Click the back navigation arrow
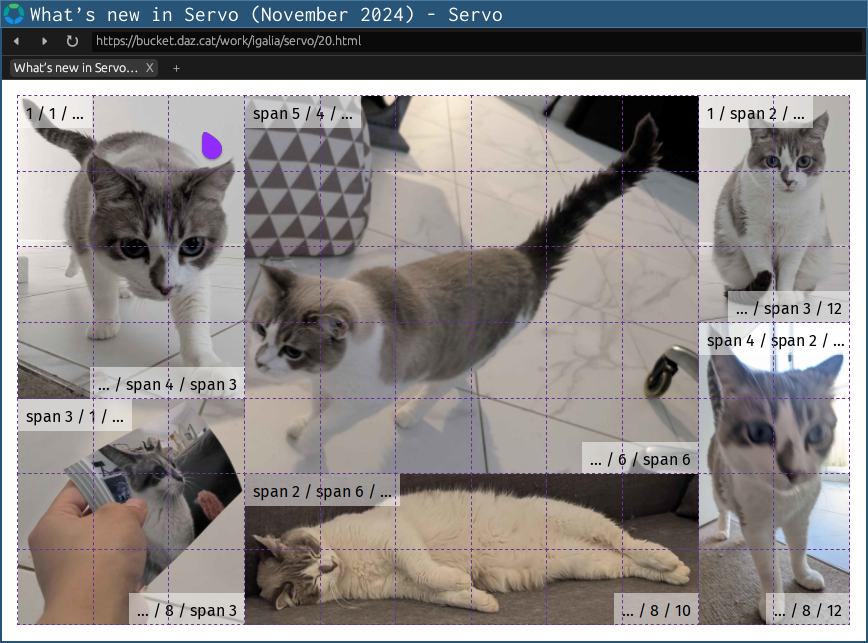Viewport: 868px width, 643px height. tap(15, 42)
